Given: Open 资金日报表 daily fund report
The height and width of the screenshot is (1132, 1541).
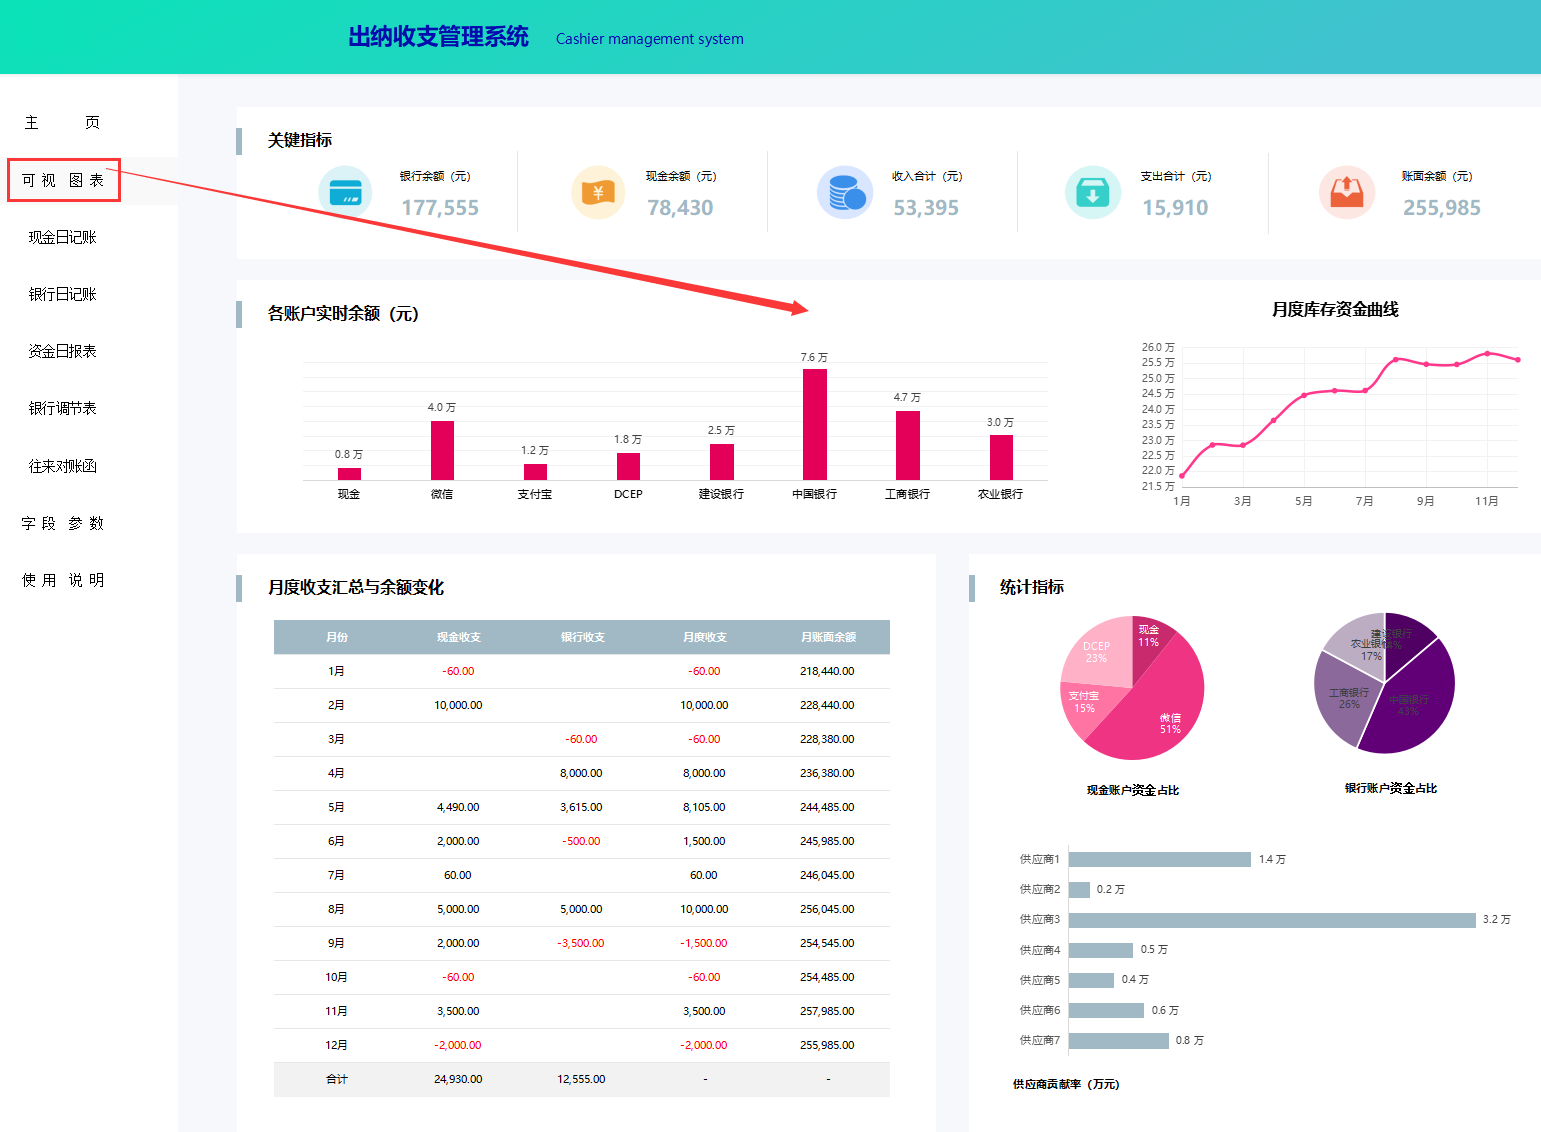Looking at the screenshot, I should [63, 351].
